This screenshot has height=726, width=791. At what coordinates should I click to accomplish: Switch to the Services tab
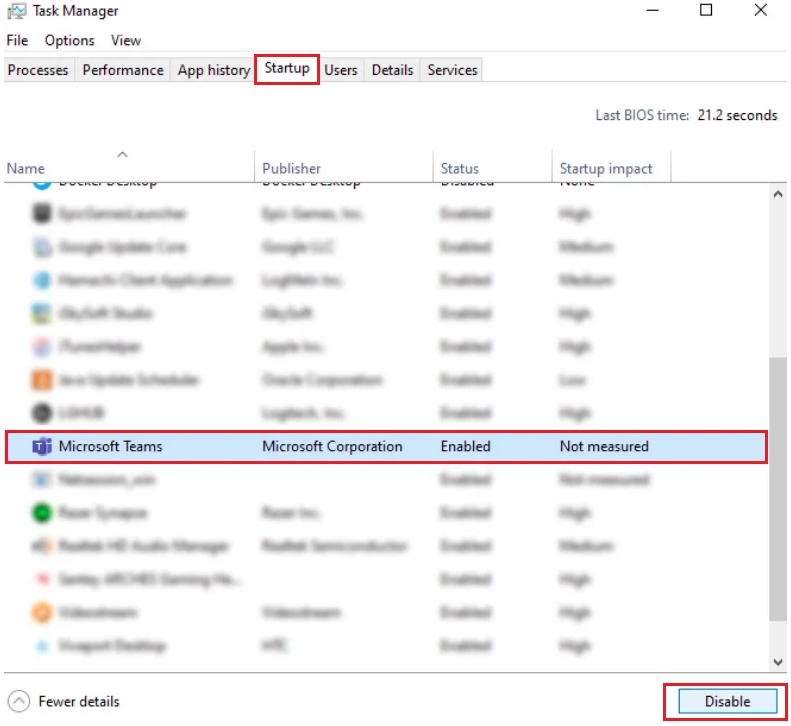(x=453, y=70)
